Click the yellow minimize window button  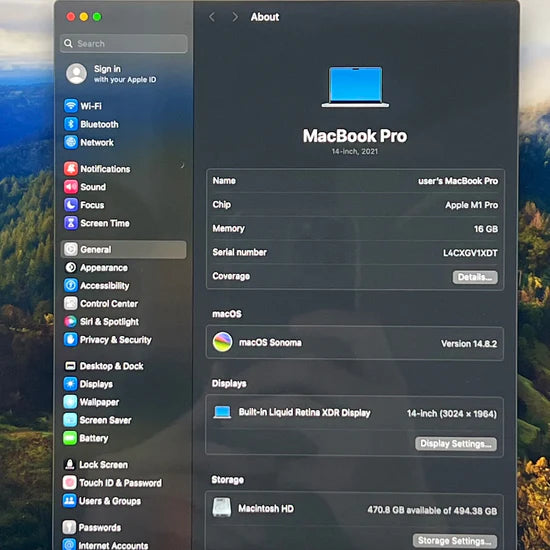pos(84,16)
